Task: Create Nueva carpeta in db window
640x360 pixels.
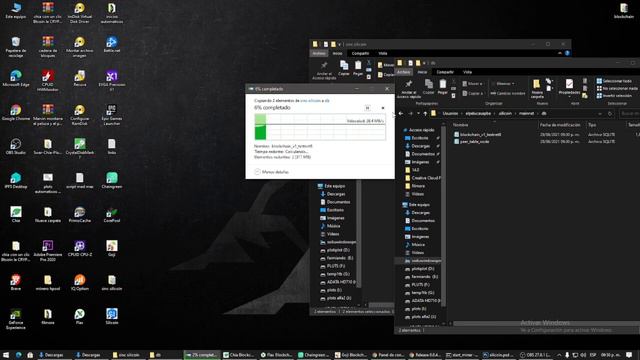Action: point(537,88)
